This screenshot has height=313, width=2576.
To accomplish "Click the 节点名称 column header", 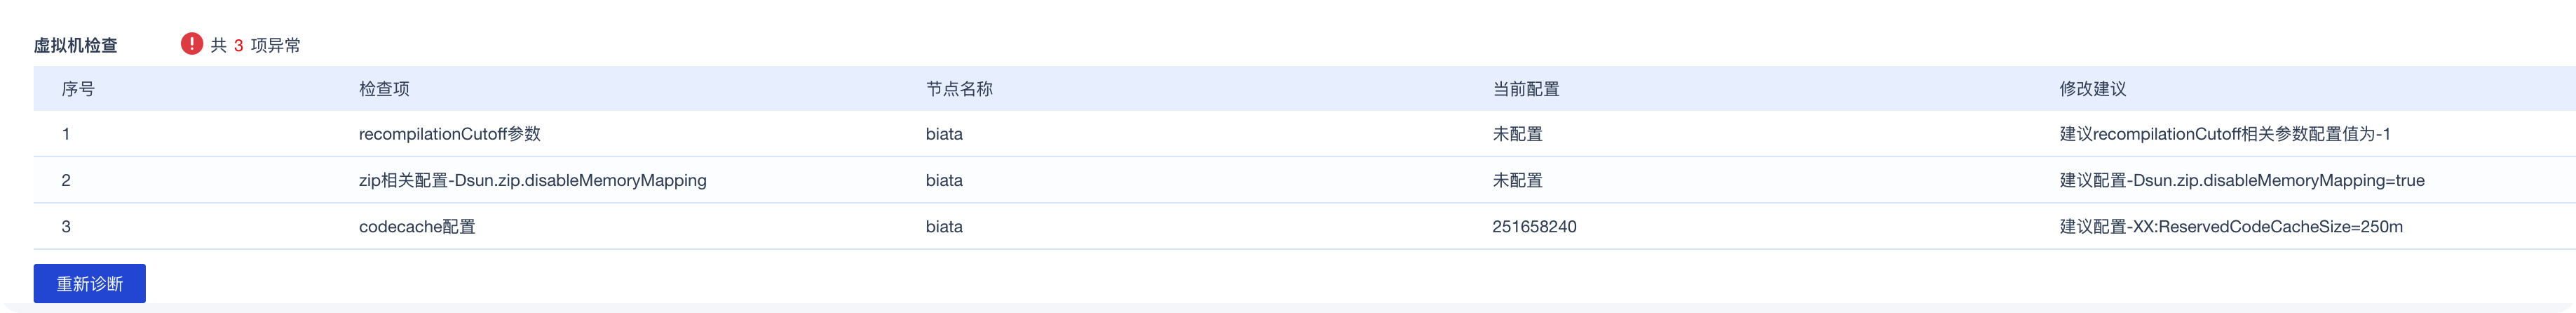I will (x=958, y=89).
